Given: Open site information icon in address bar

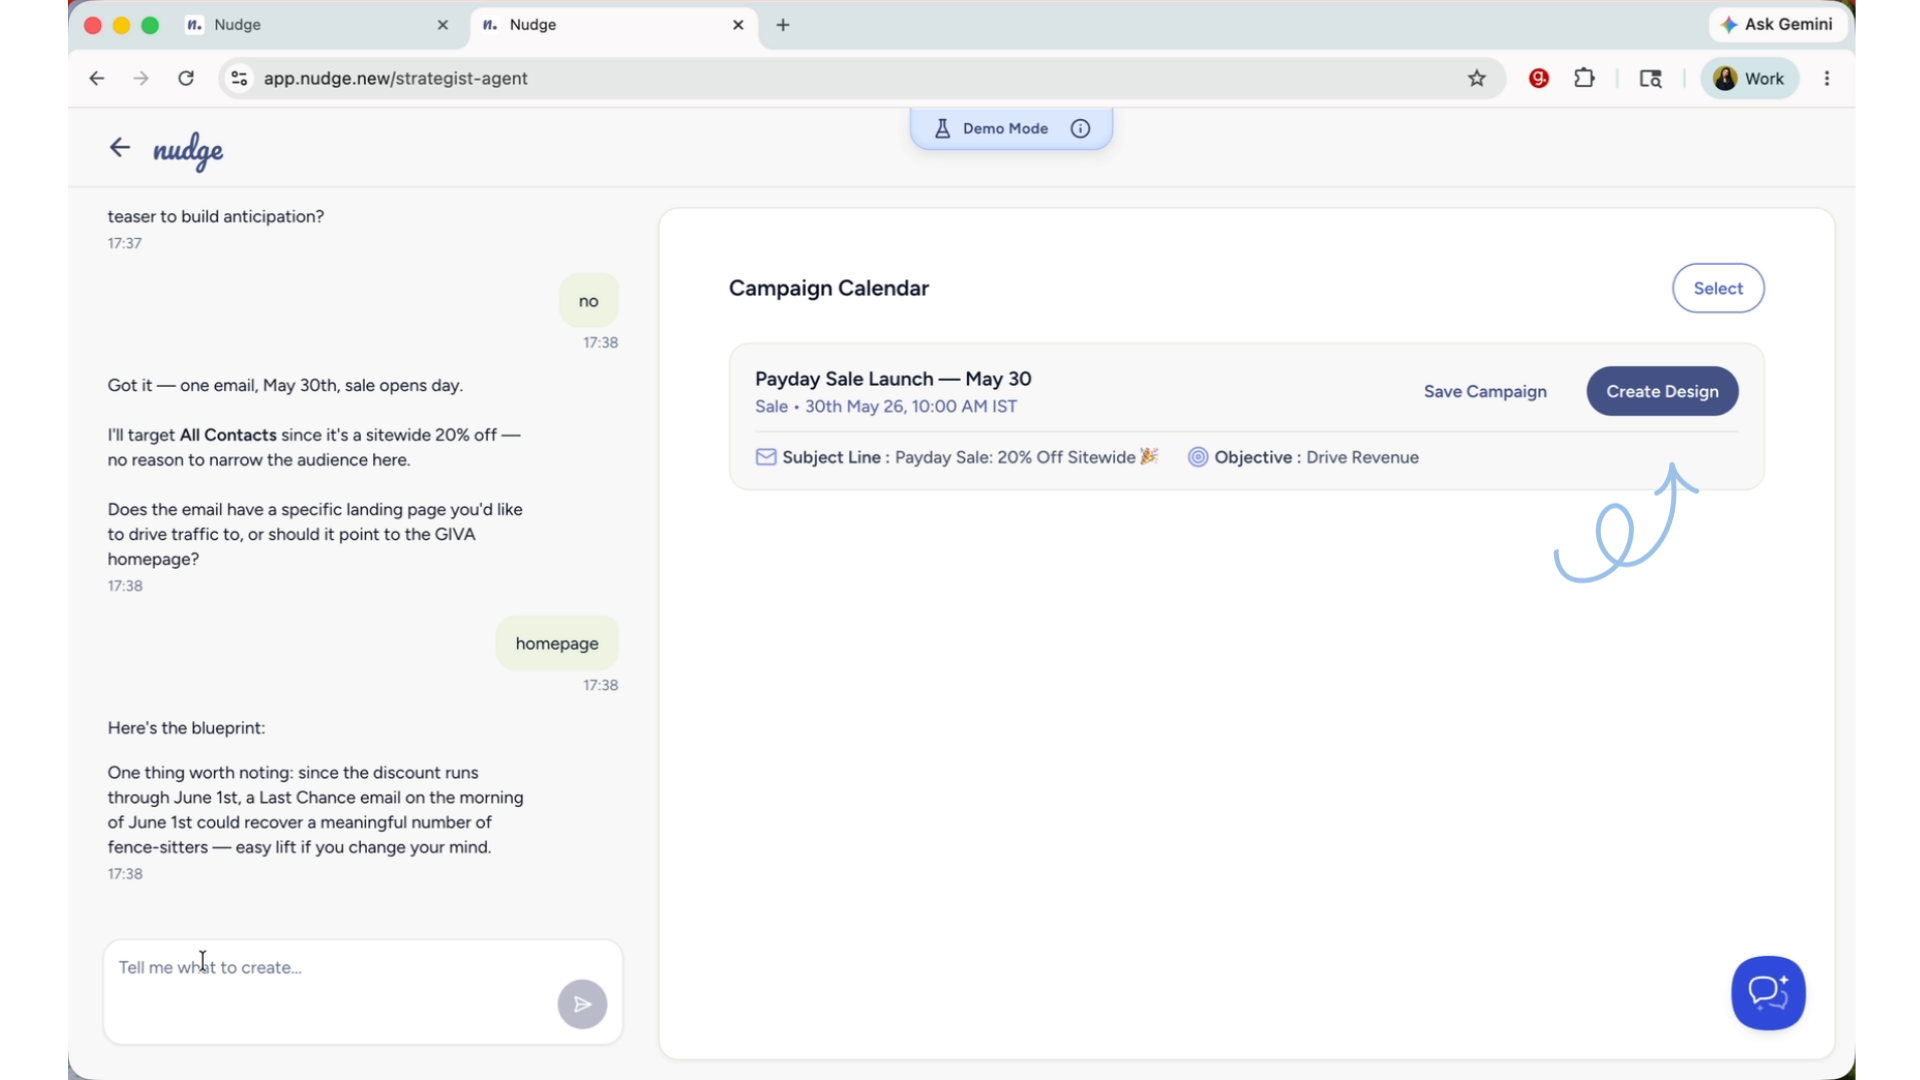Looking at the screenshot, I should 239,78.
